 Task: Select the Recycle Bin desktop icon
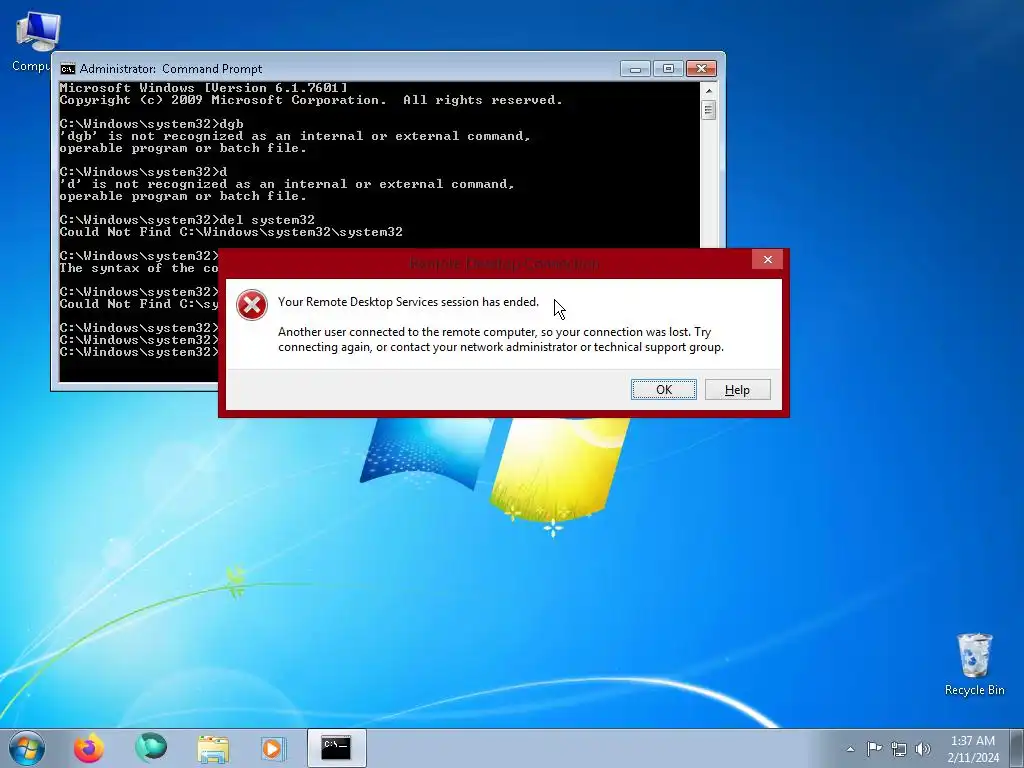(x=974, y=664)
